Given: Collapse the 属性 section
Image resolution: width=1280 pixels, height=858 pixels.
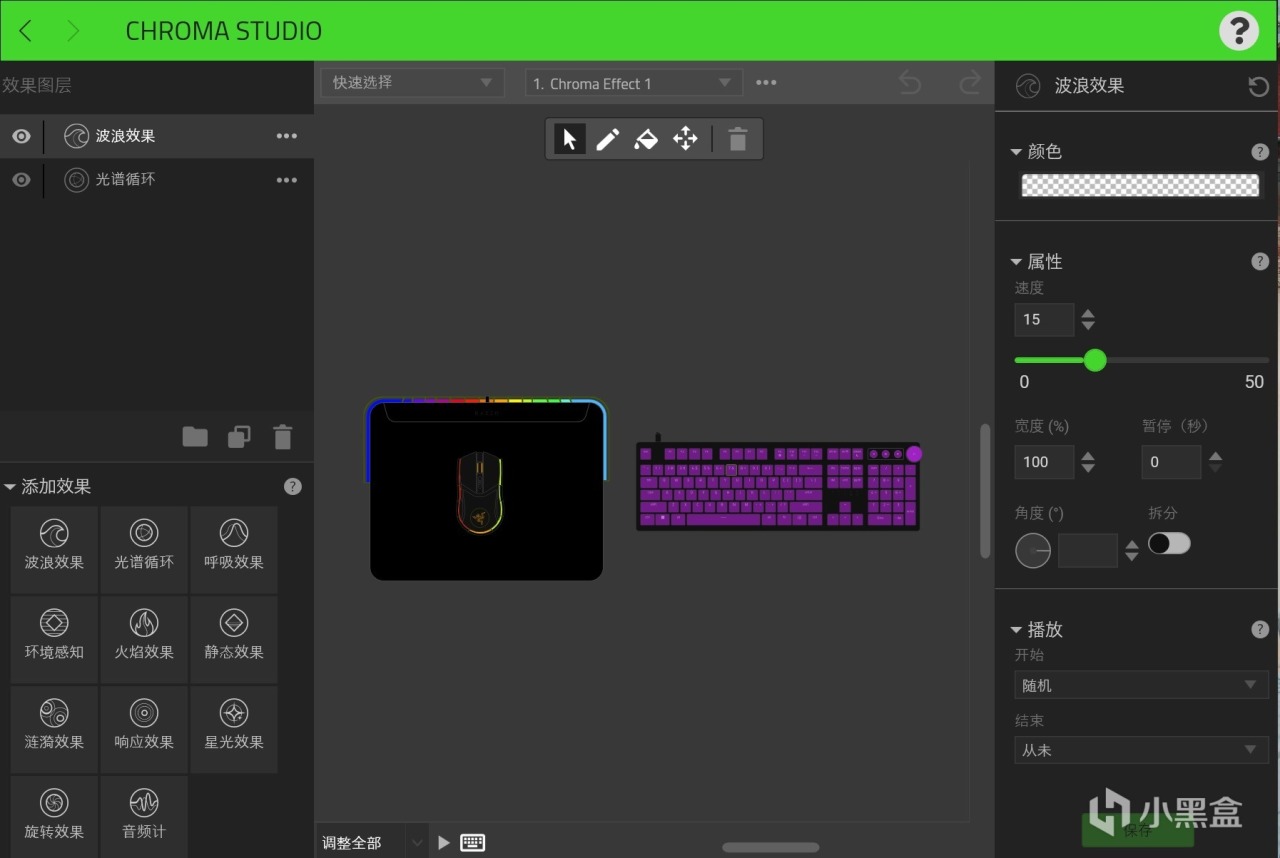Looking at the screenshot, I should point(1016,262).
